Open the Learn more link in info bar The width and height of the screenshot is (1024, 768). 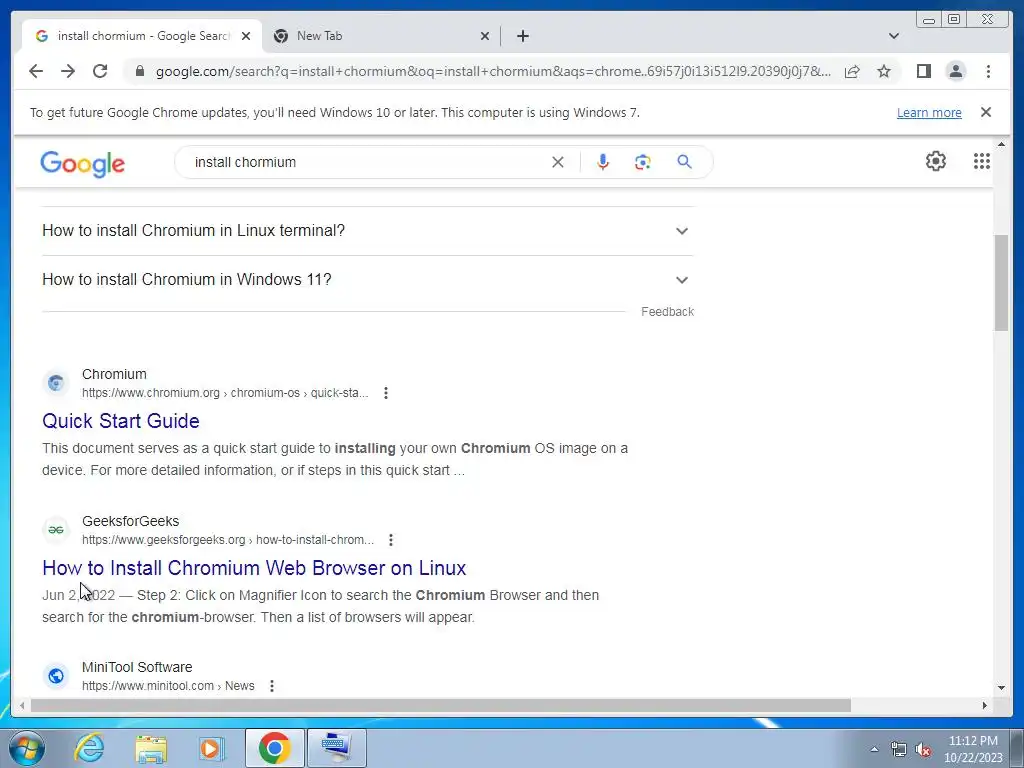click(929, 112)
